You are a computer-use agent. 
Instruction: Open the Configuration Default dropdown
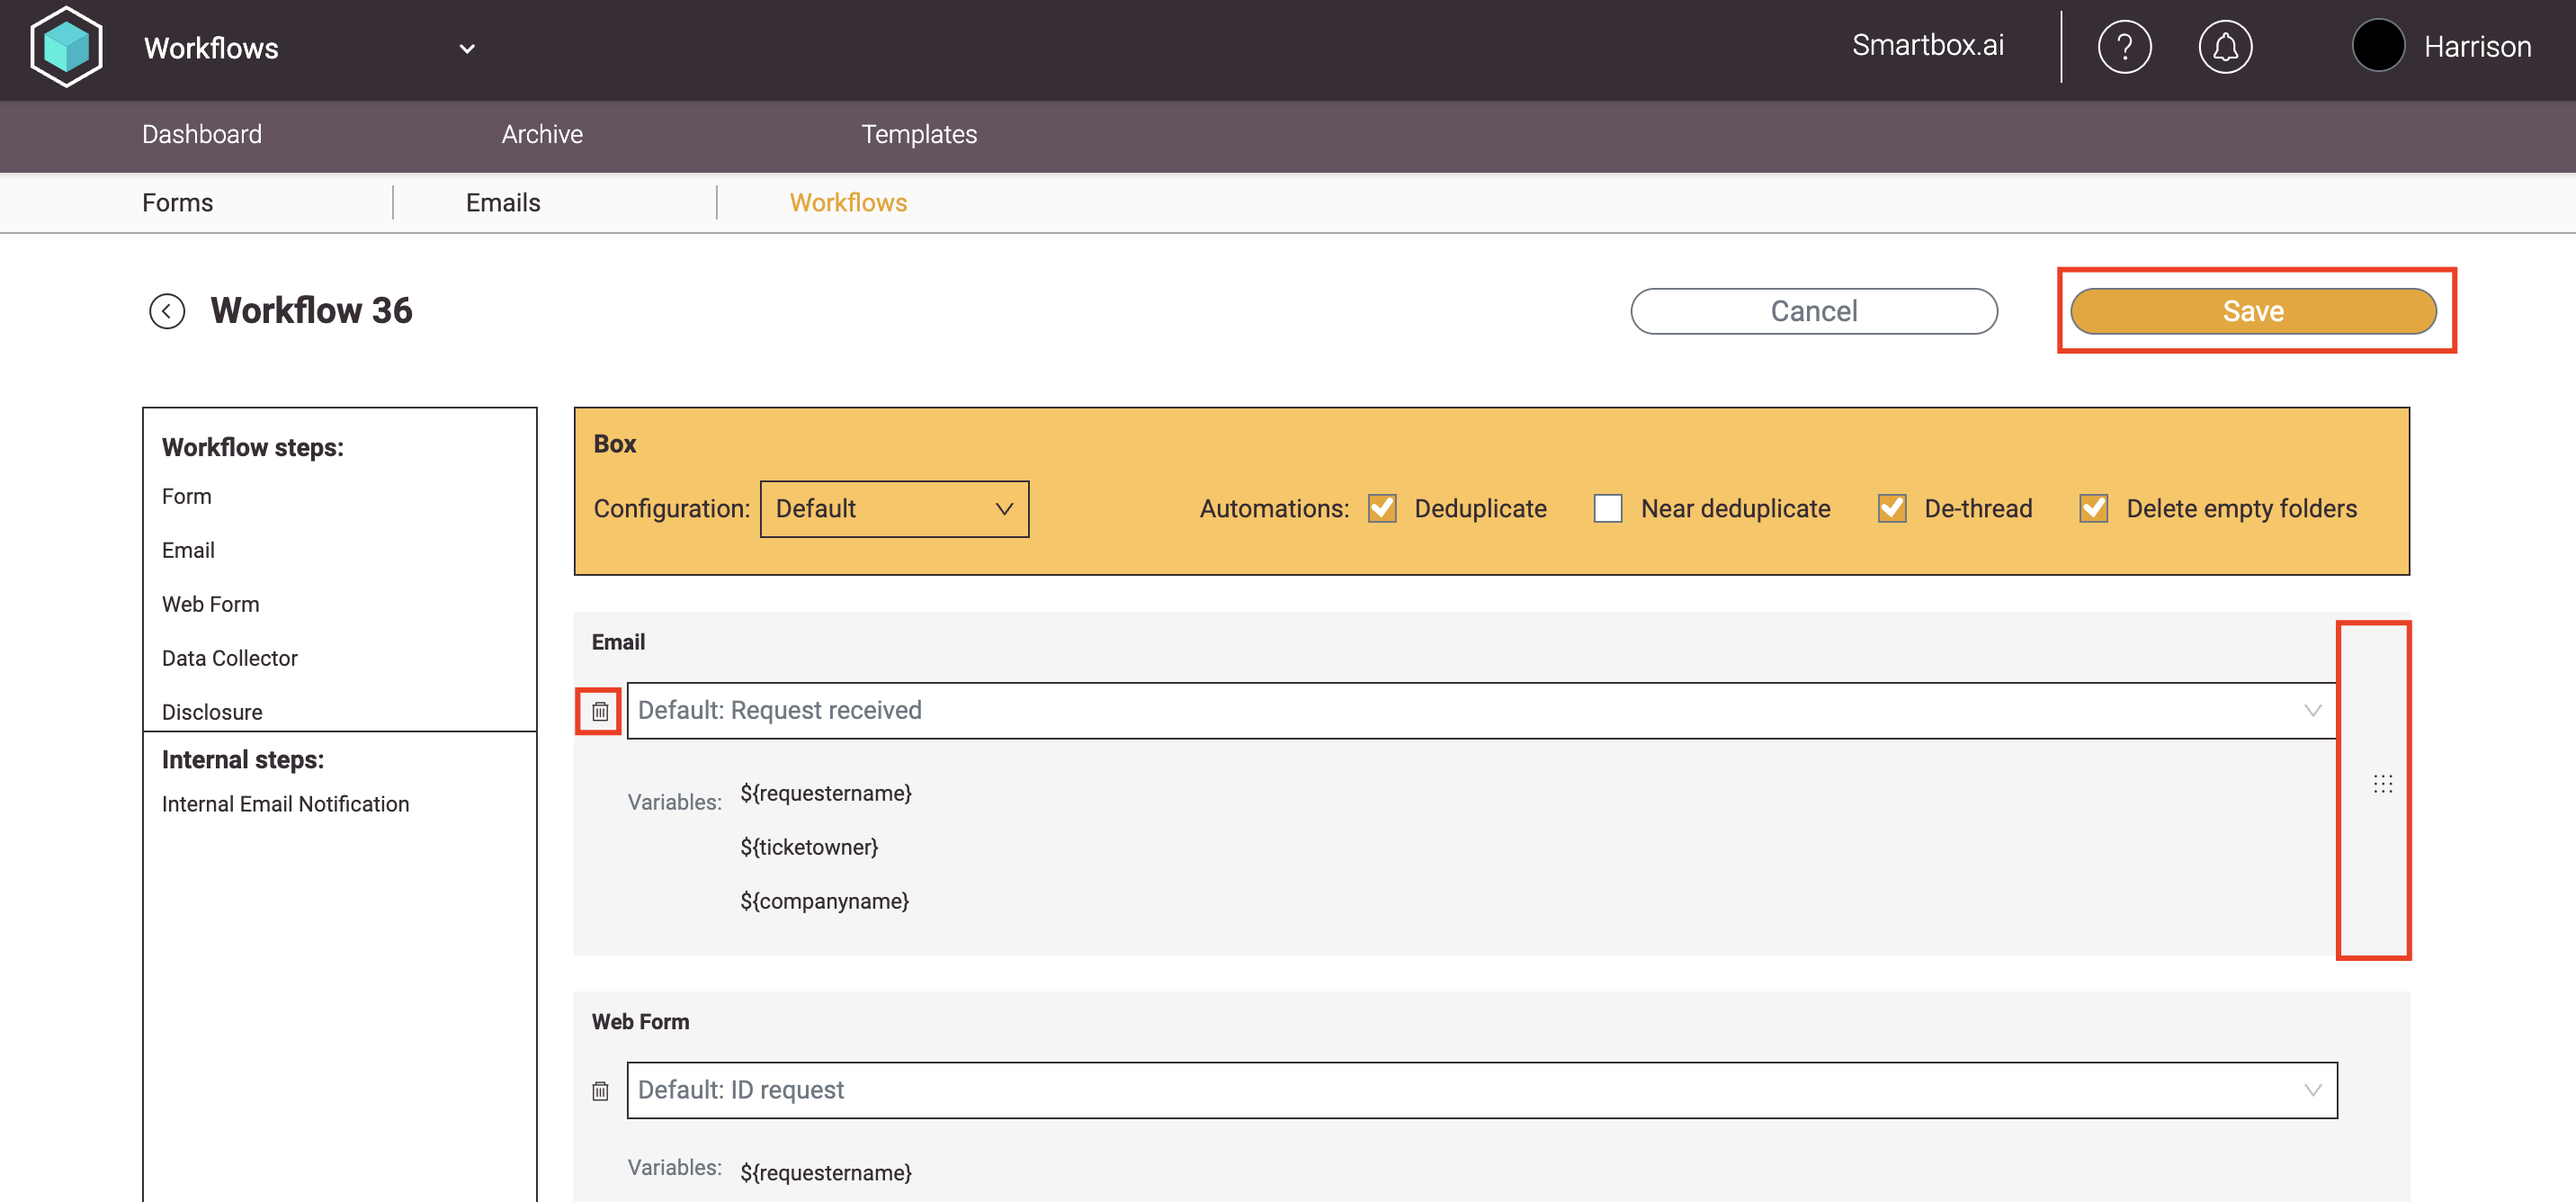click(x=894, y=509)
